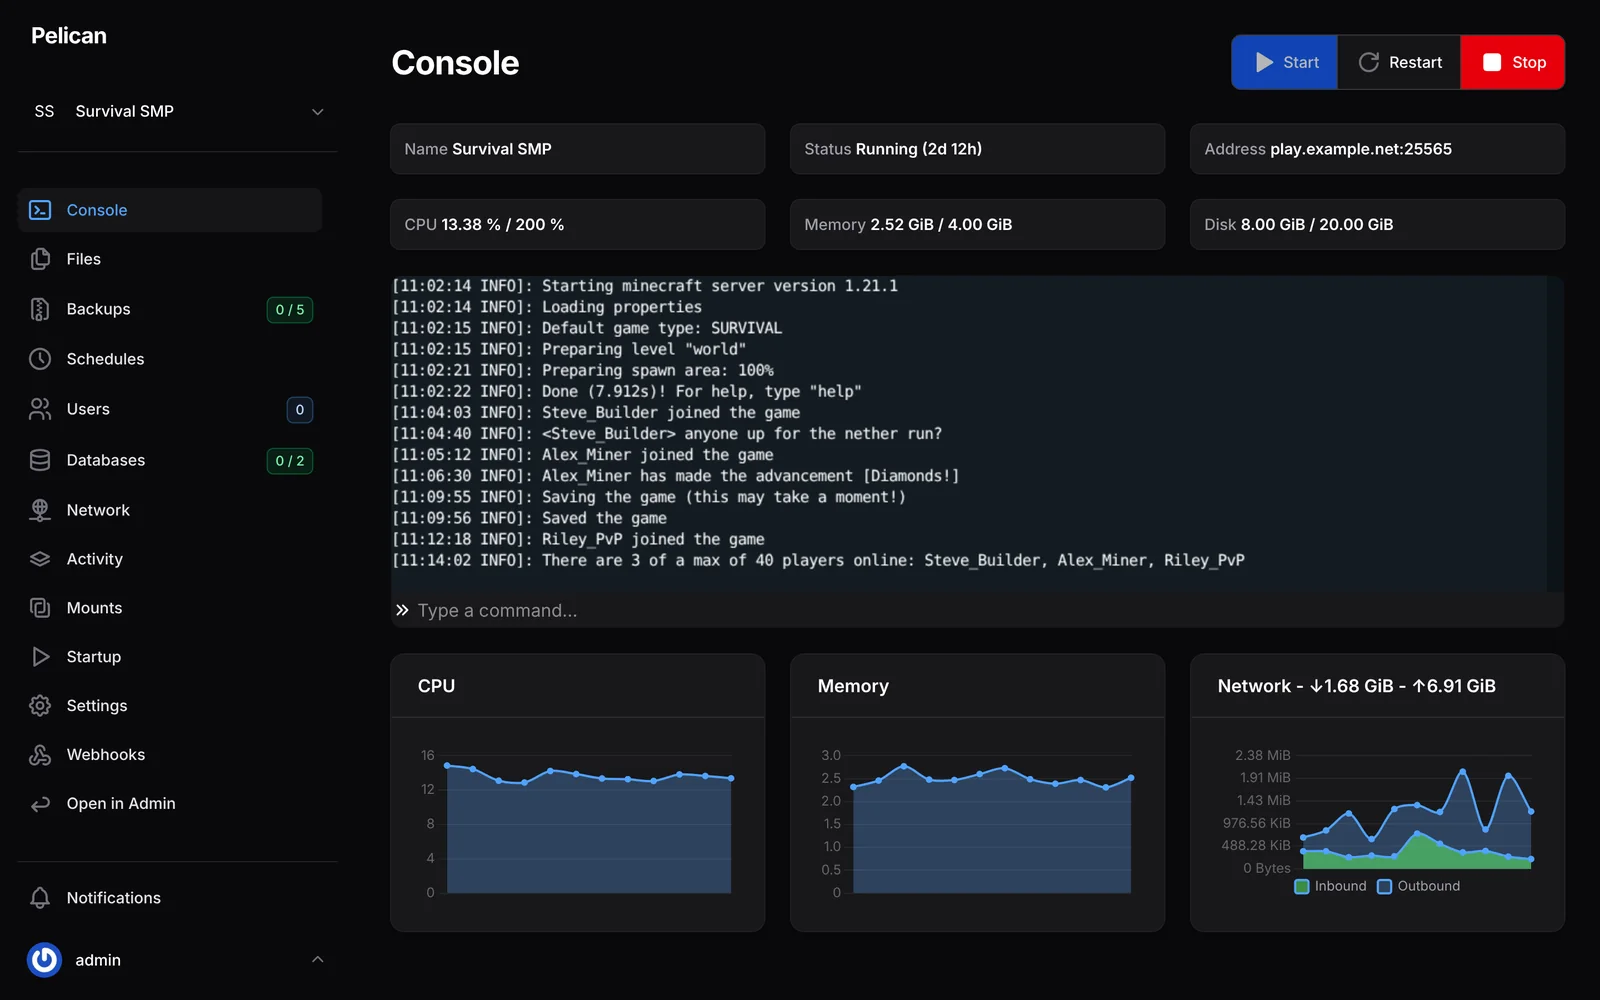1600x1000 pixels.
Task: Click the Users 0 count badge
Action: pyautogui.click(x=300, y=410)
